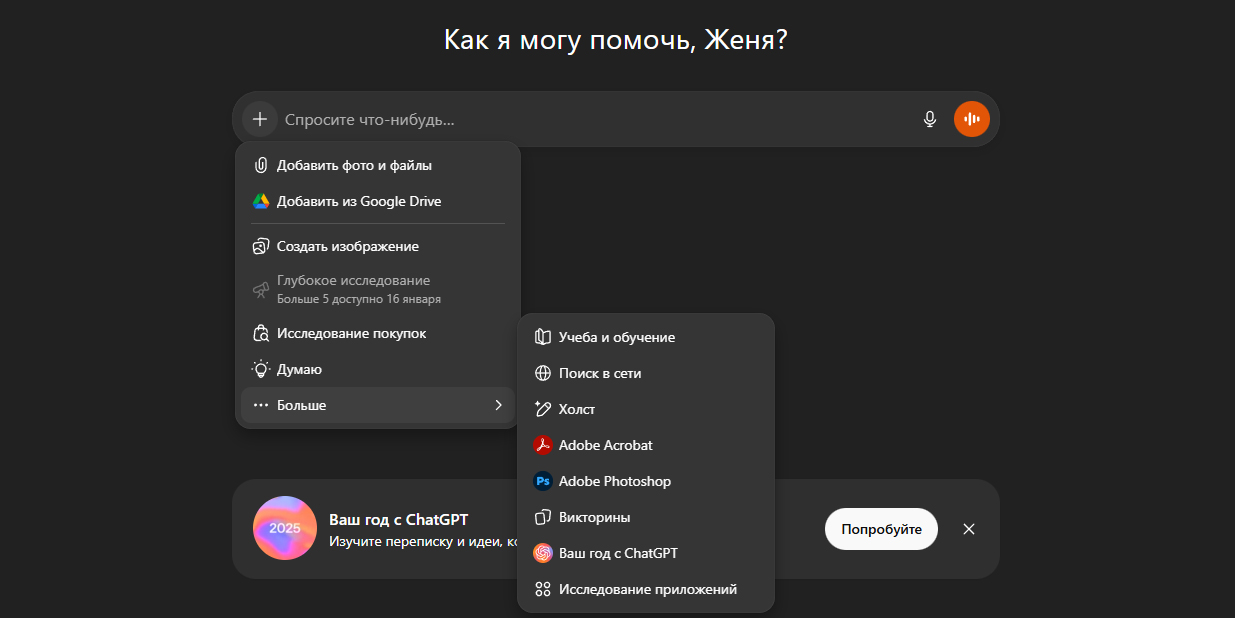
Task: Click the red Adobe Acrobat icon
Action: pos(543,445)
